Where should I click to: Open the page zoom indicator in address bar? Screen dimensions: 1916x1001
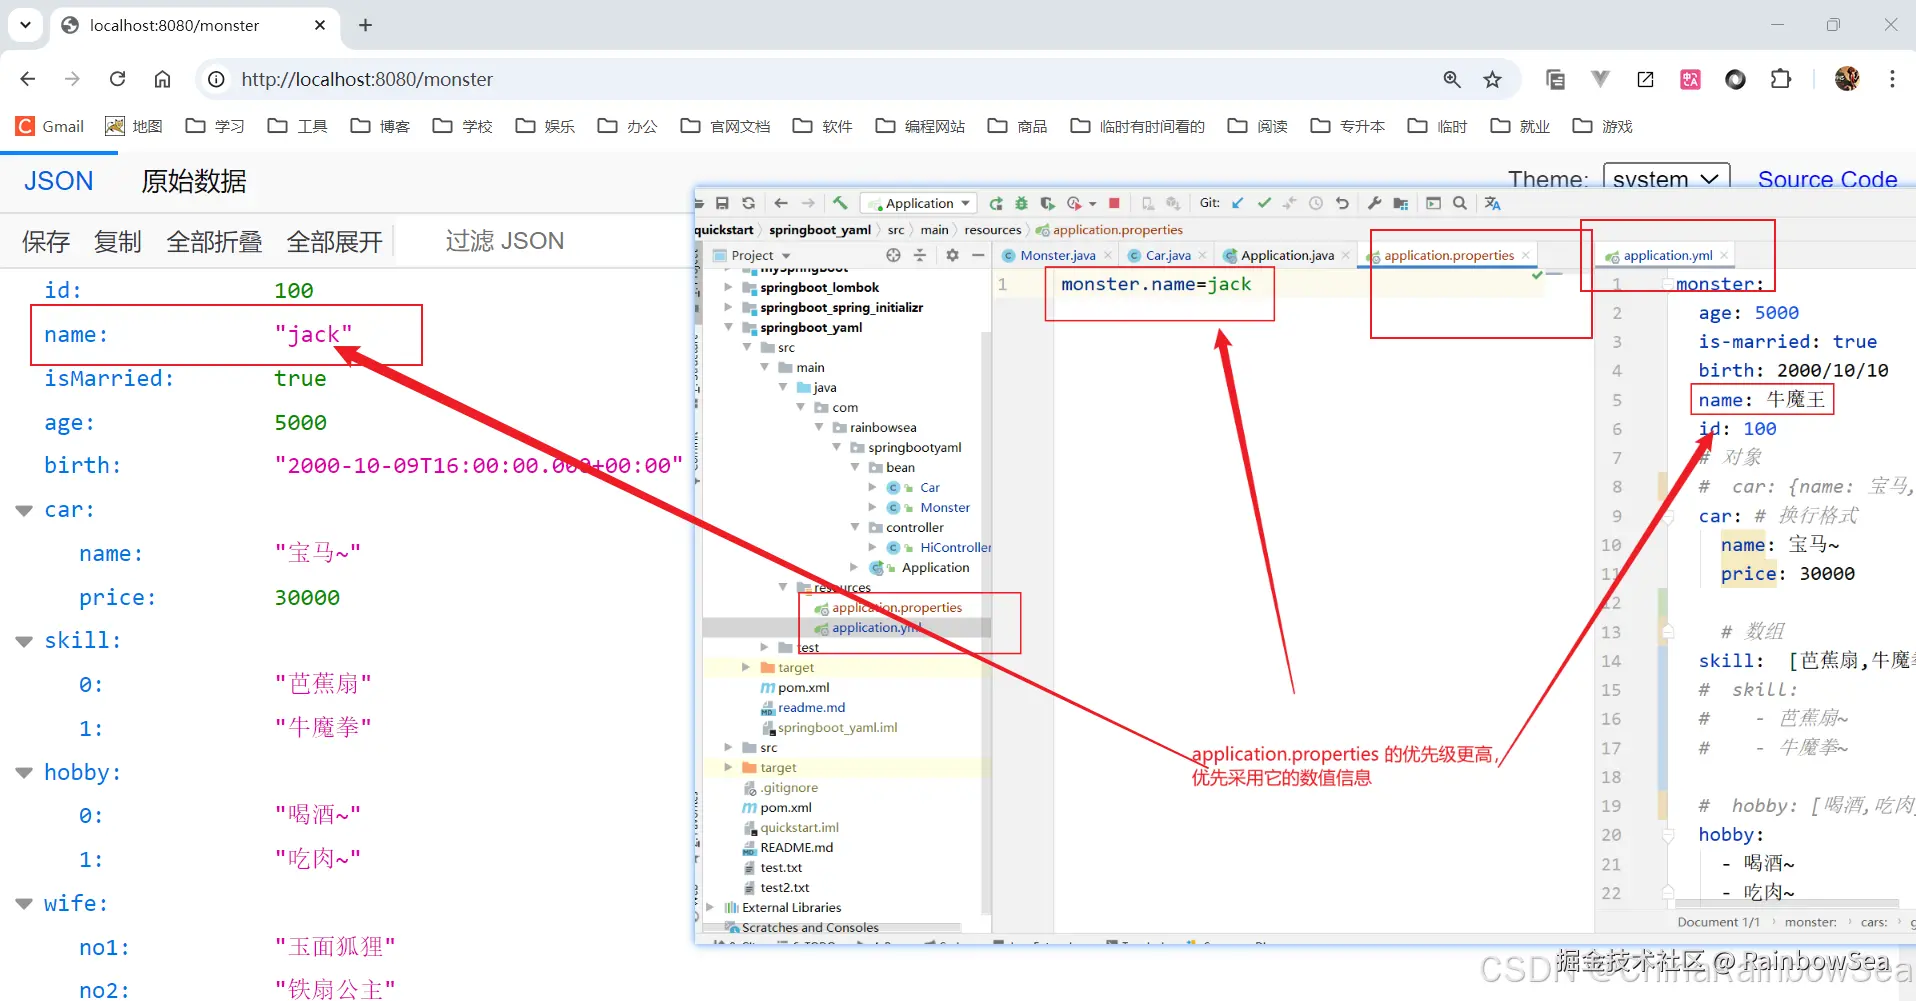pos(1452,79)
